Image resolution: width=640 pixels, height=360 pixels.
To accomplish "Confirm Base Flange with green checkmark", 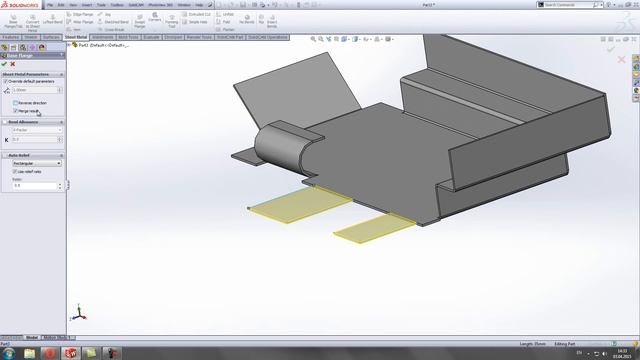I will coord(4,64).
